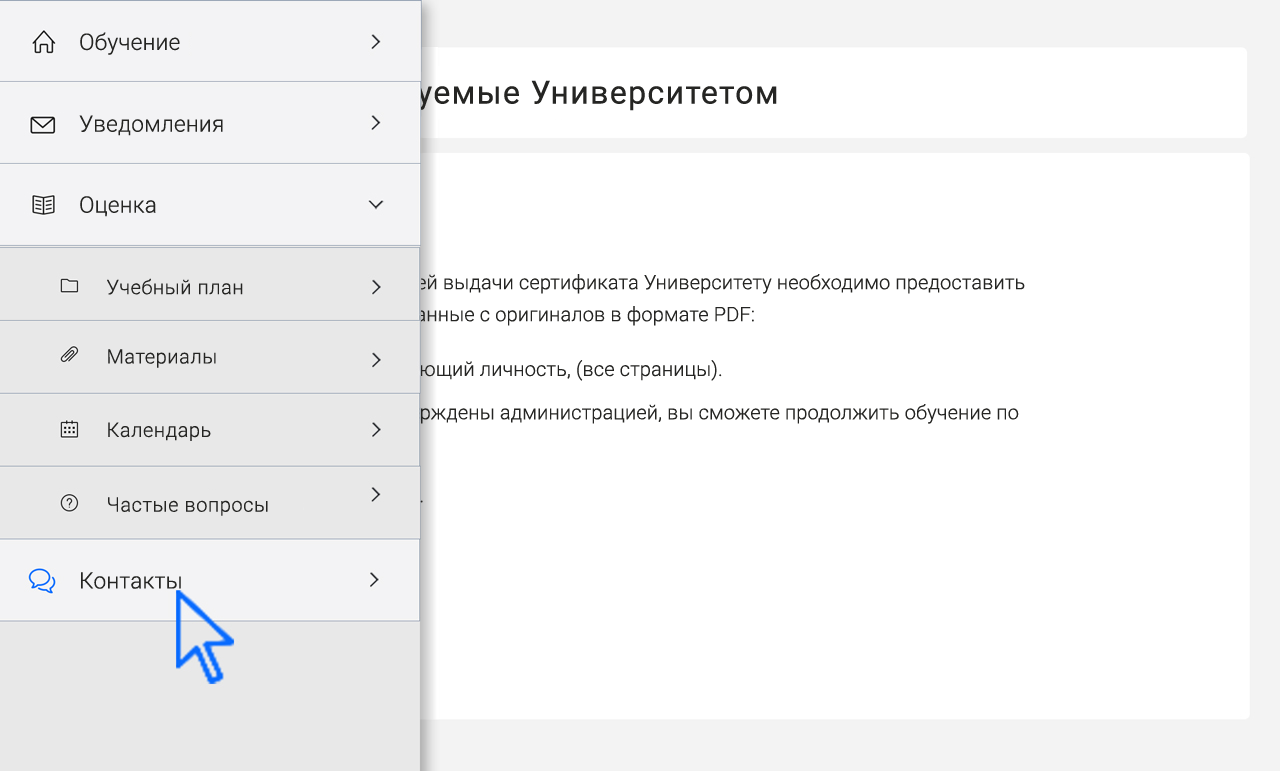Go to Частые вопросы submenu item
This screenshot has width=1280, height=771.
click(210, 503)
